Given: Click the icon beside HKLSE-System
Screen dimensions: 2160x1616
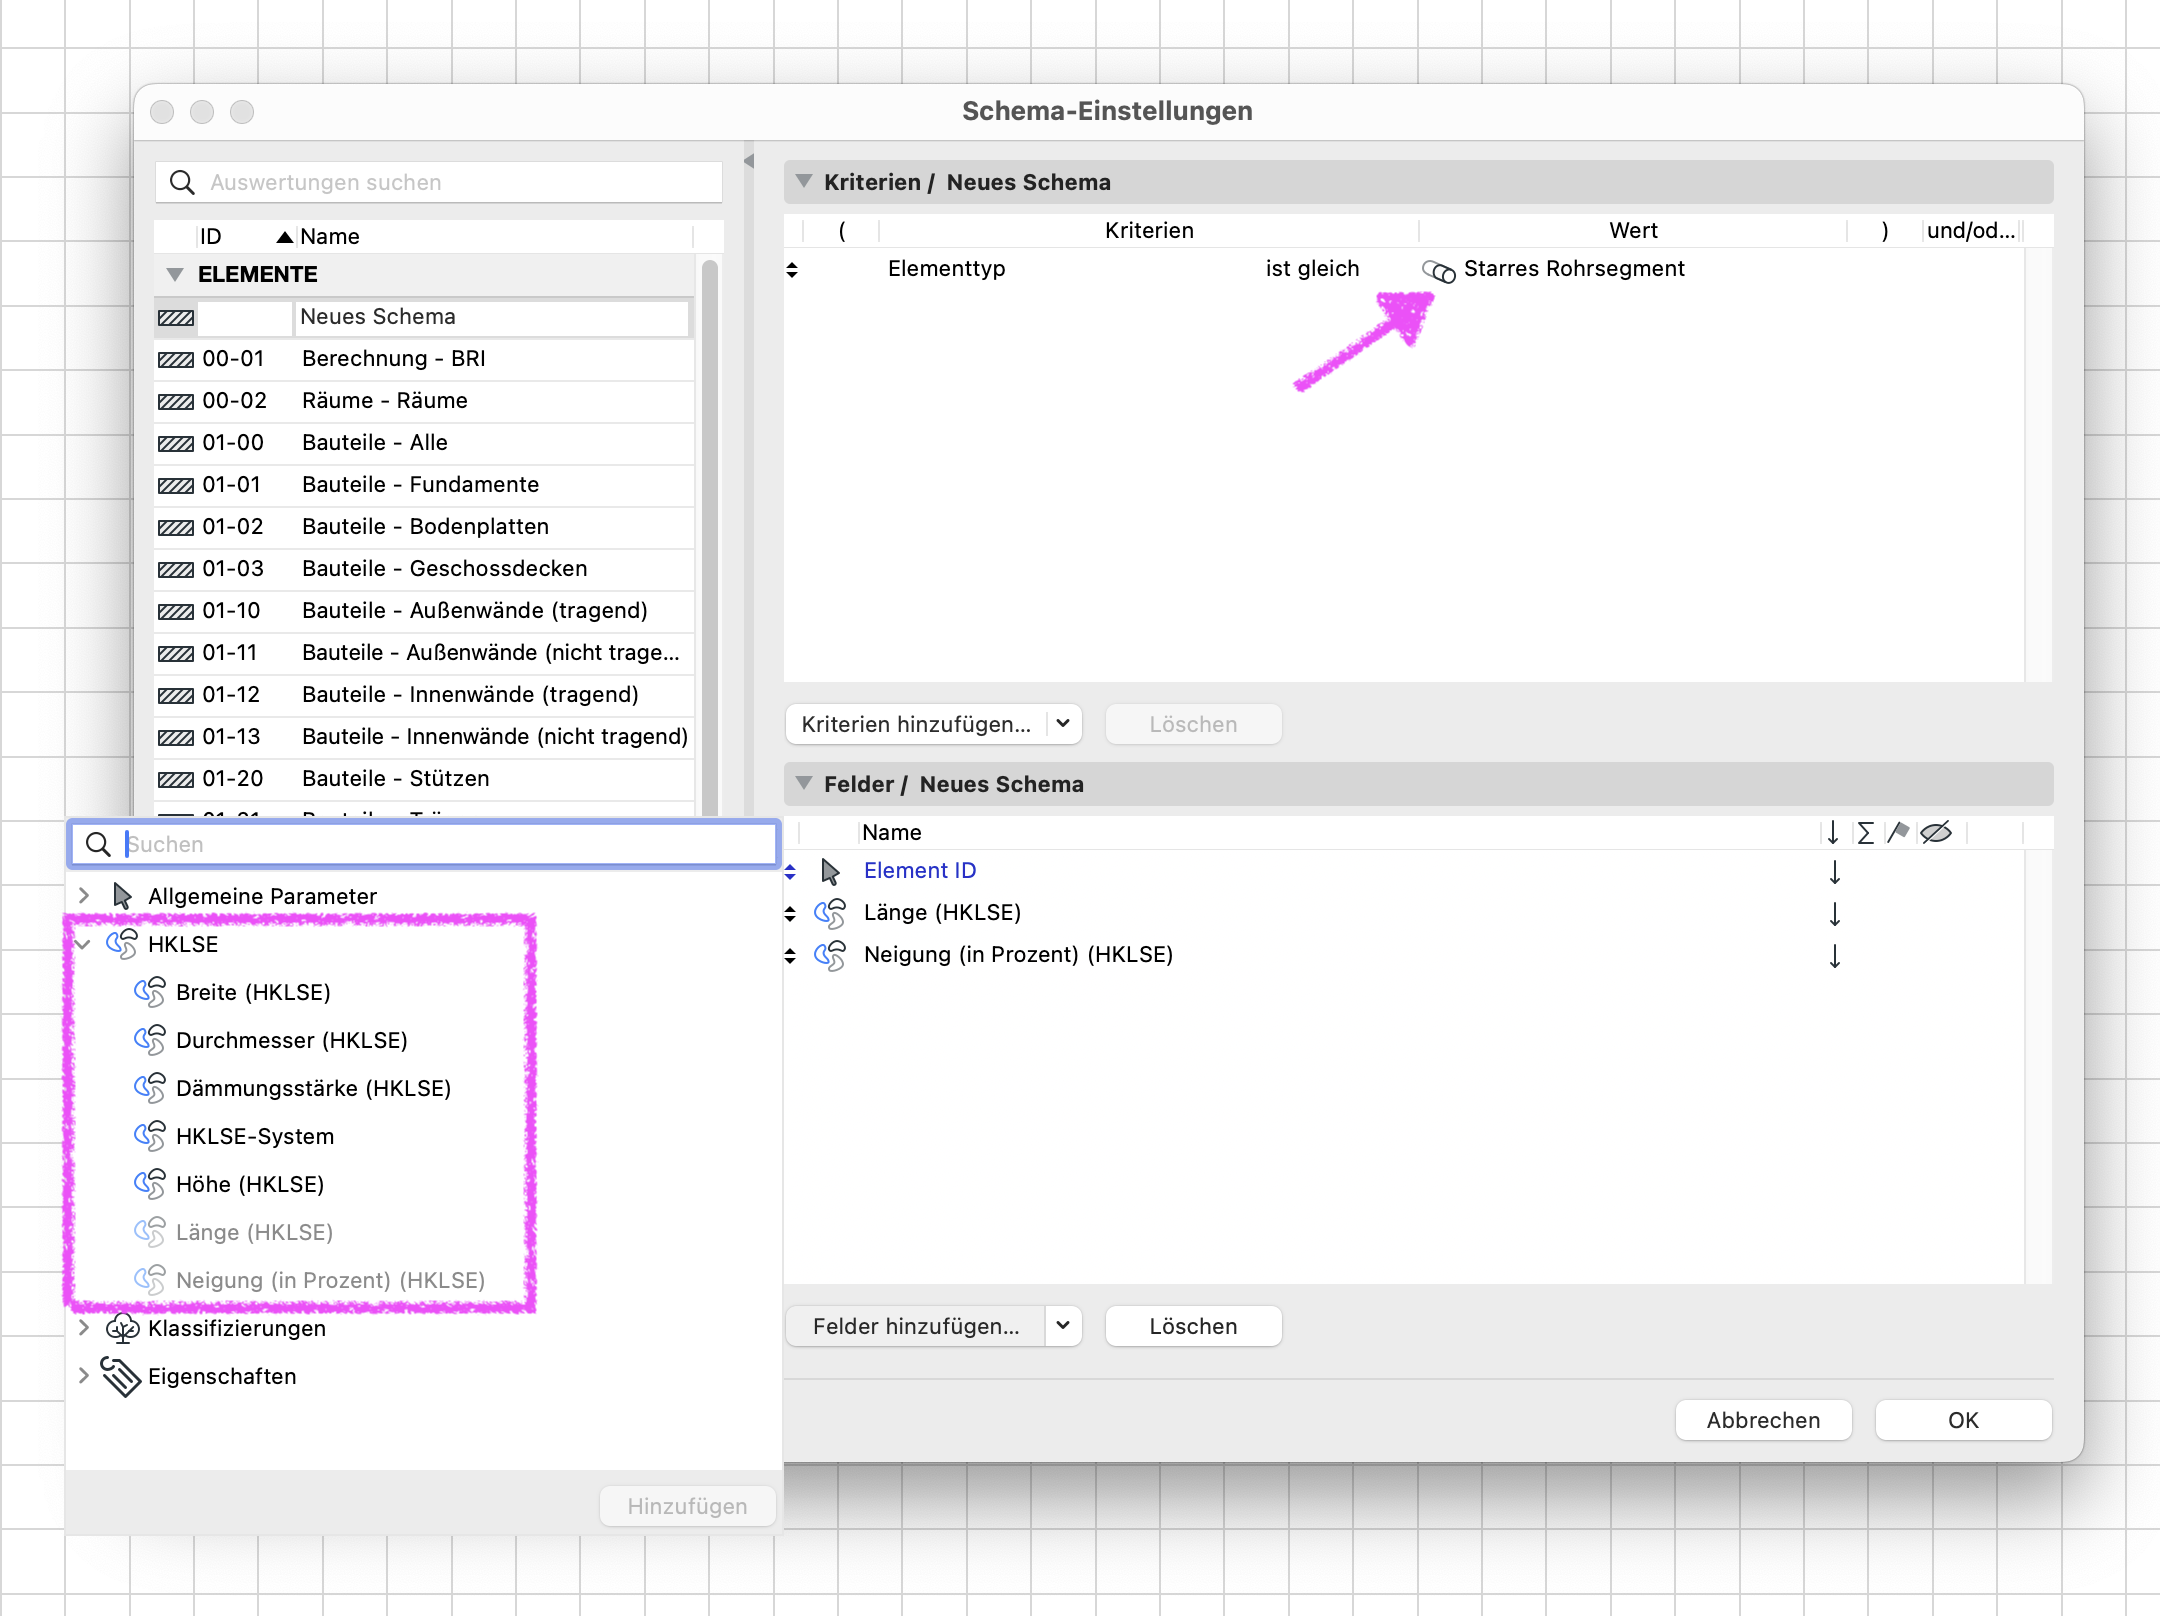Looking at the screenshot, I should [150, 1136].
